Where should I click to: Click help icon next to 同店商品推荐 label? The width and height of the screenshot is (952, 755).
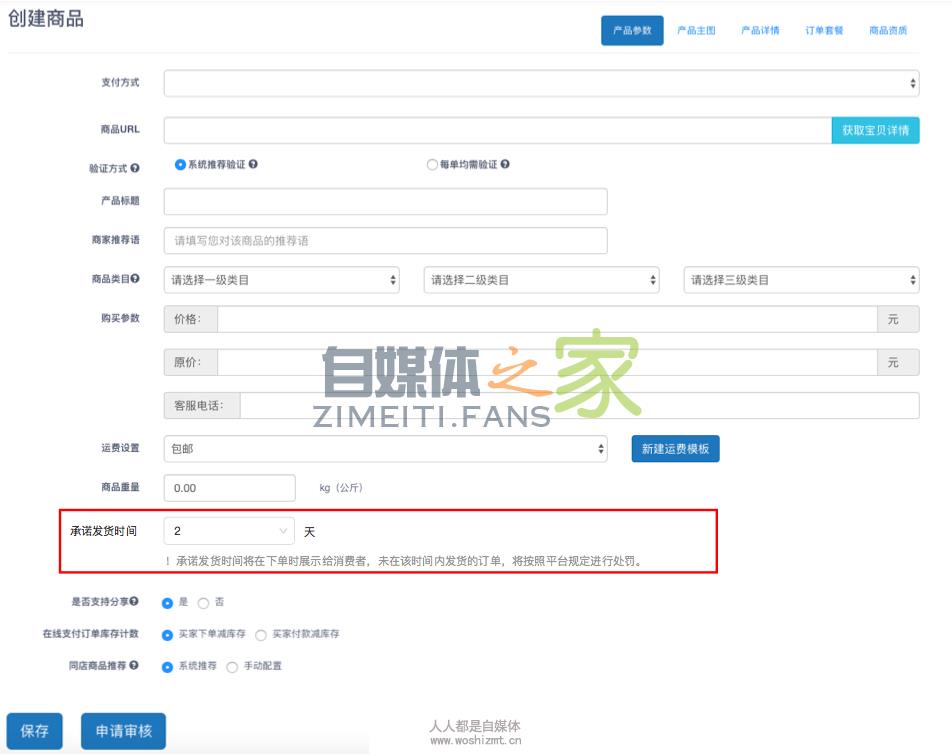(134, 665)
